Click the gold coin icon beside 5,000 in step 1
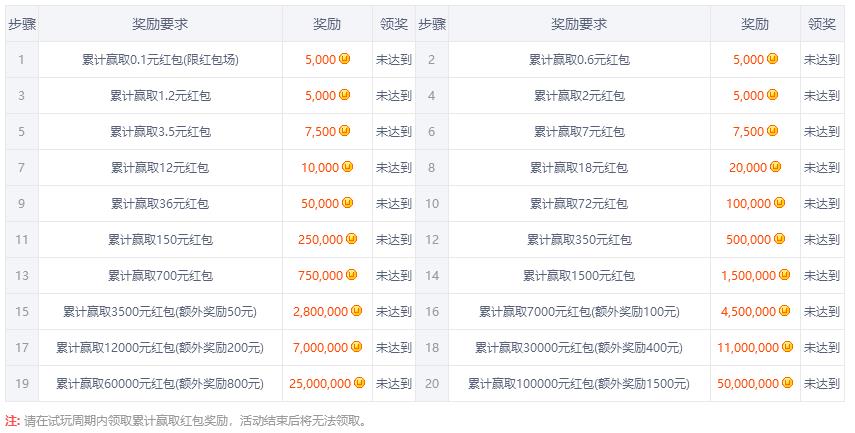 [x=345, y=59]
